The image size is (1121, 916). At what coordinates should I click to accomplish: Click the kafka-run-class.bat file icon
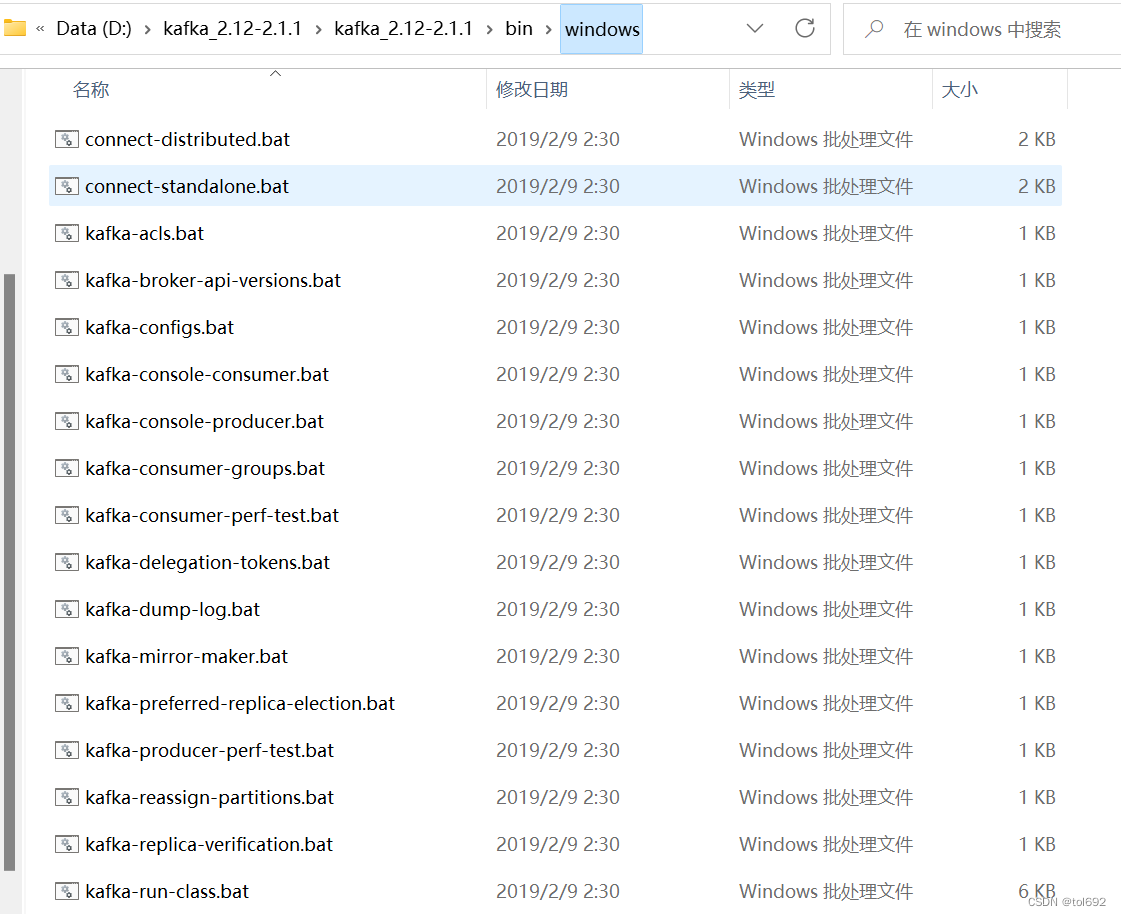(x=66, y=892)
